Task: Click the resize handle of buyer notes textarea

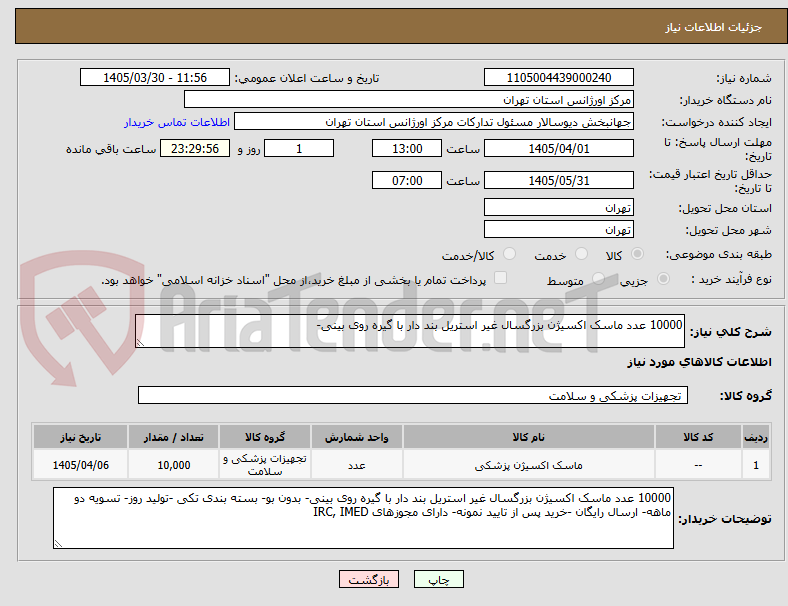Action: 58,544
